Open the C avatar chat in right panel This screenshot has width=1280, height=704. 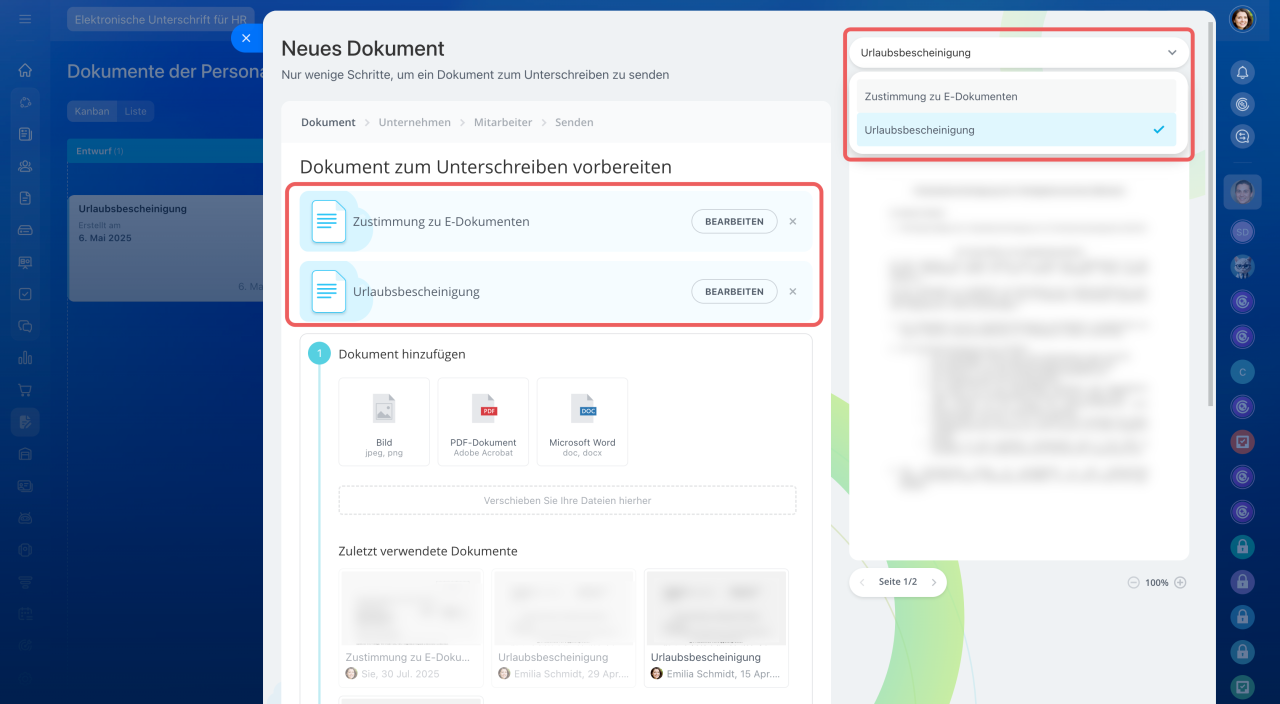[x=1242, y=372]
